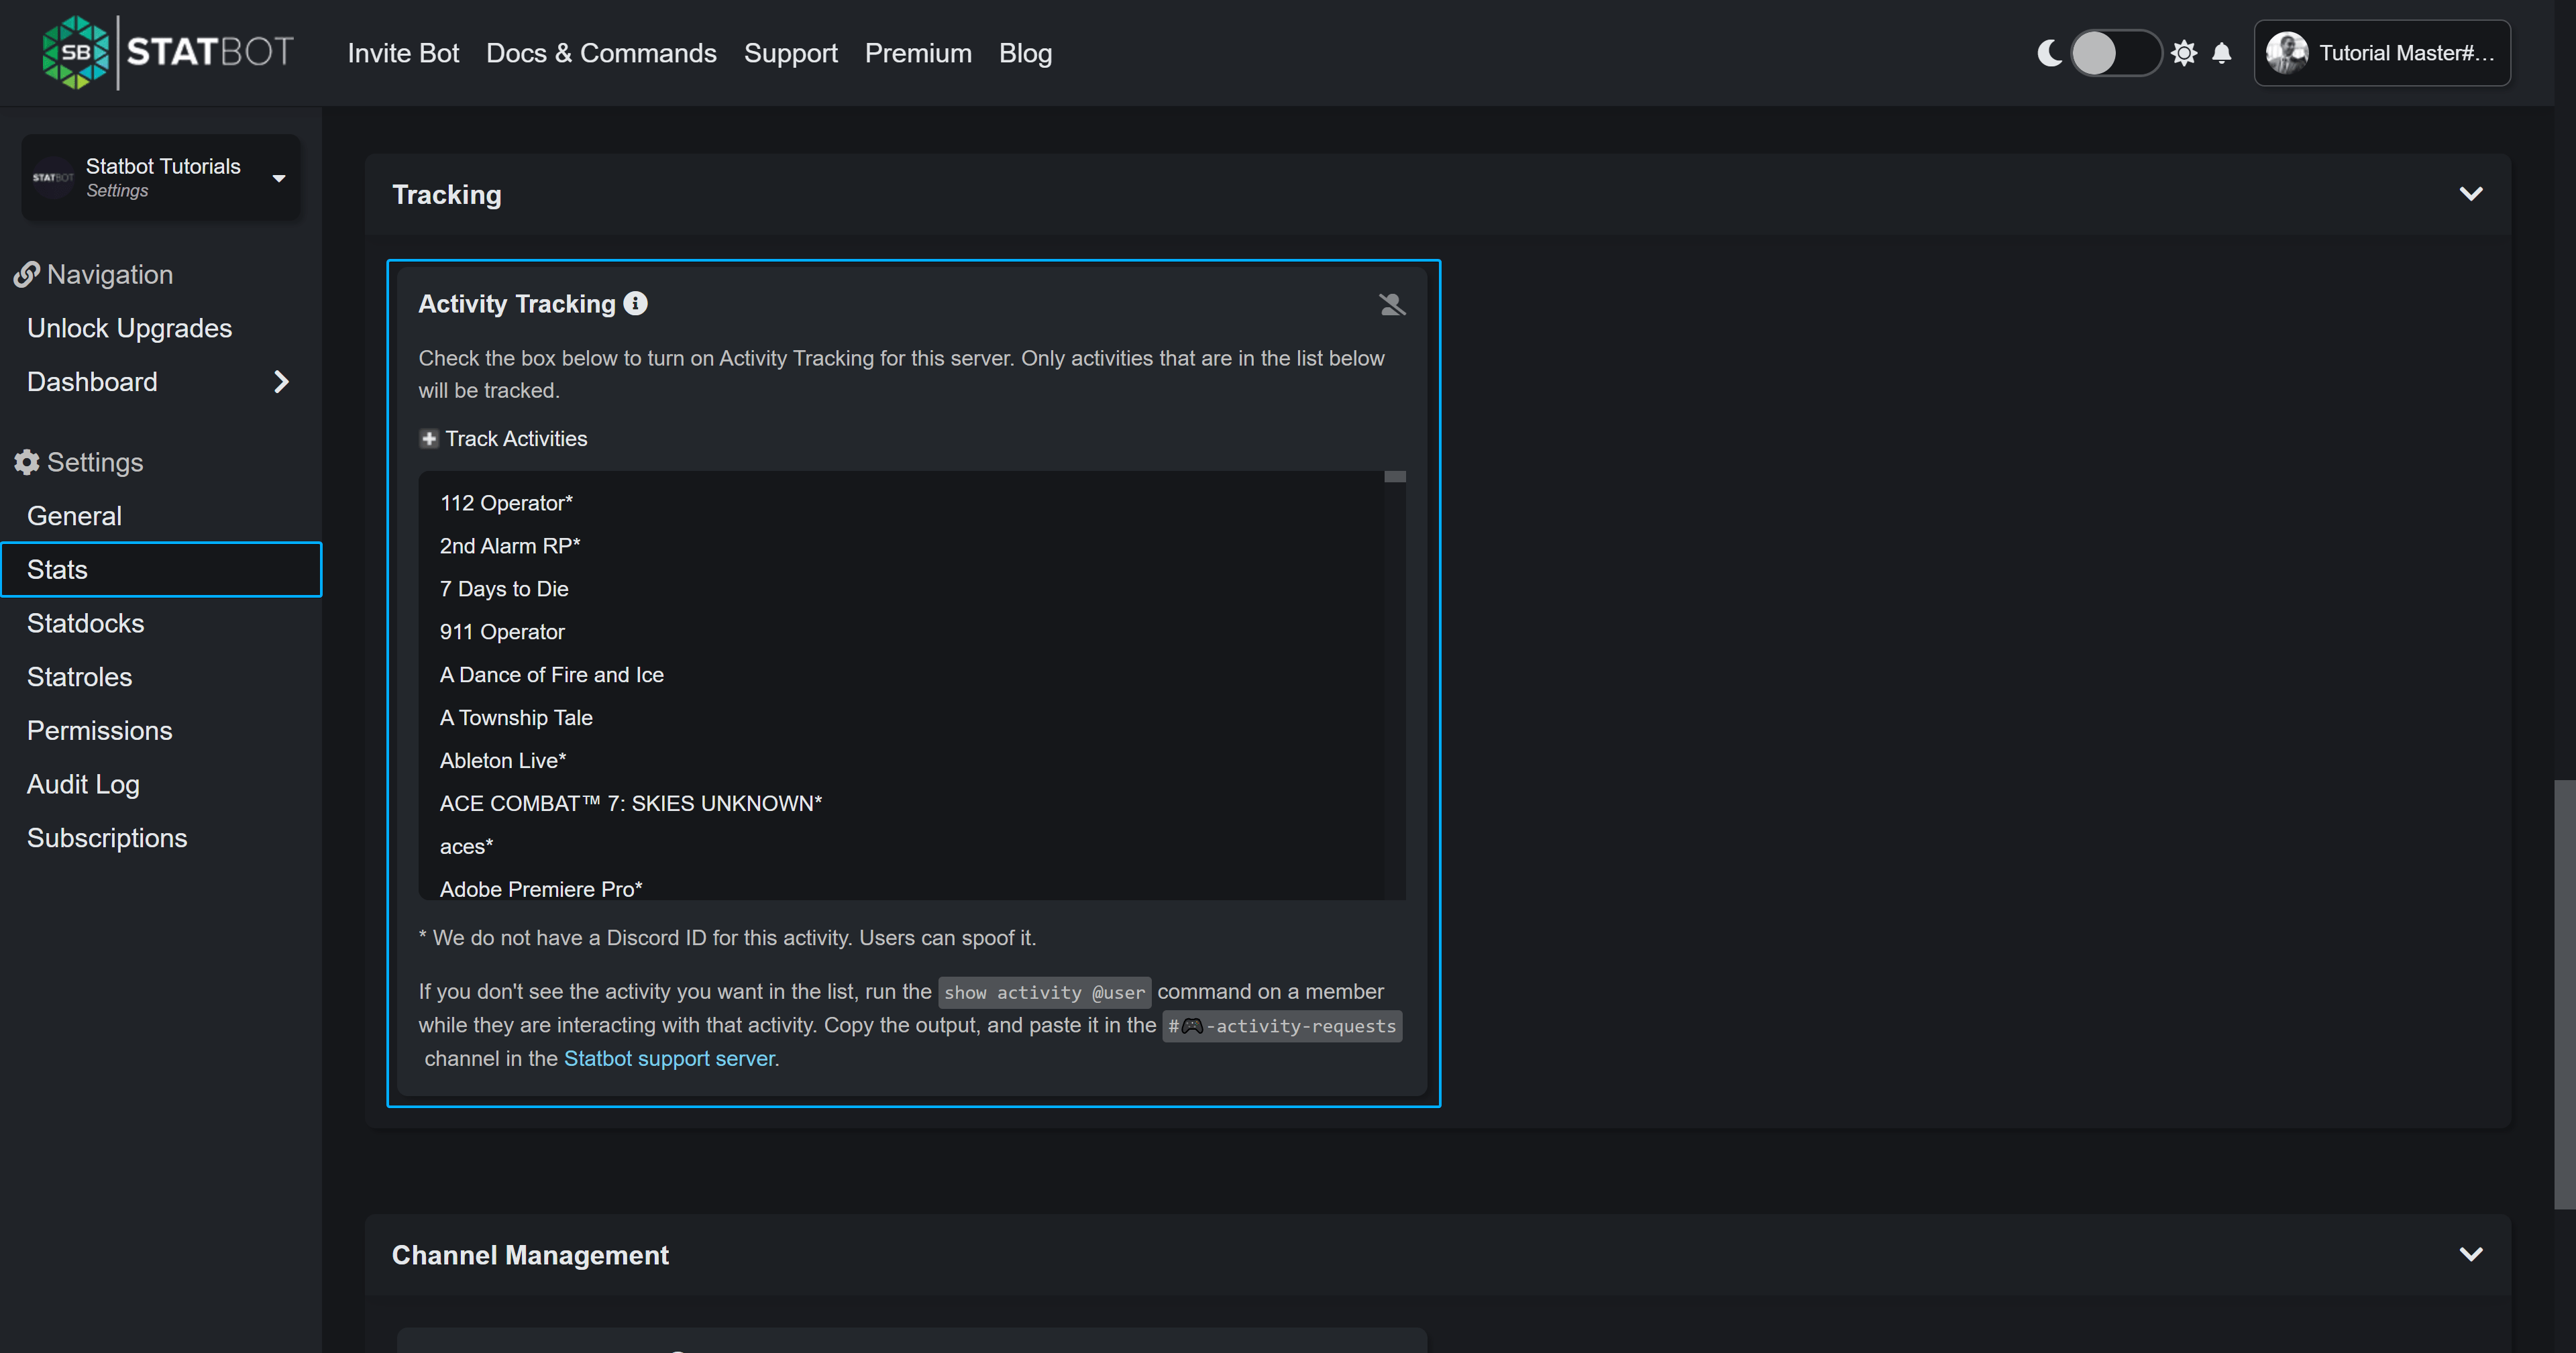Screen dimensions: 2576x1353
Task: Click the Unlock Upgrades link
Action: tap(129, 327)
